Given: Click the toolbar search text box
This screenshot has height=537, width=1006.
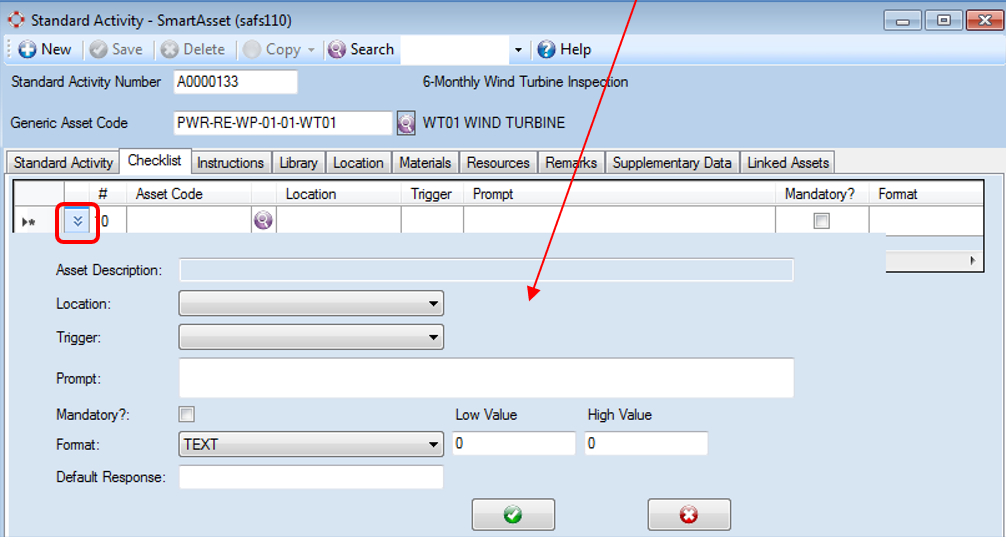Looking at the screenshot, I should [x=455, y=50].
